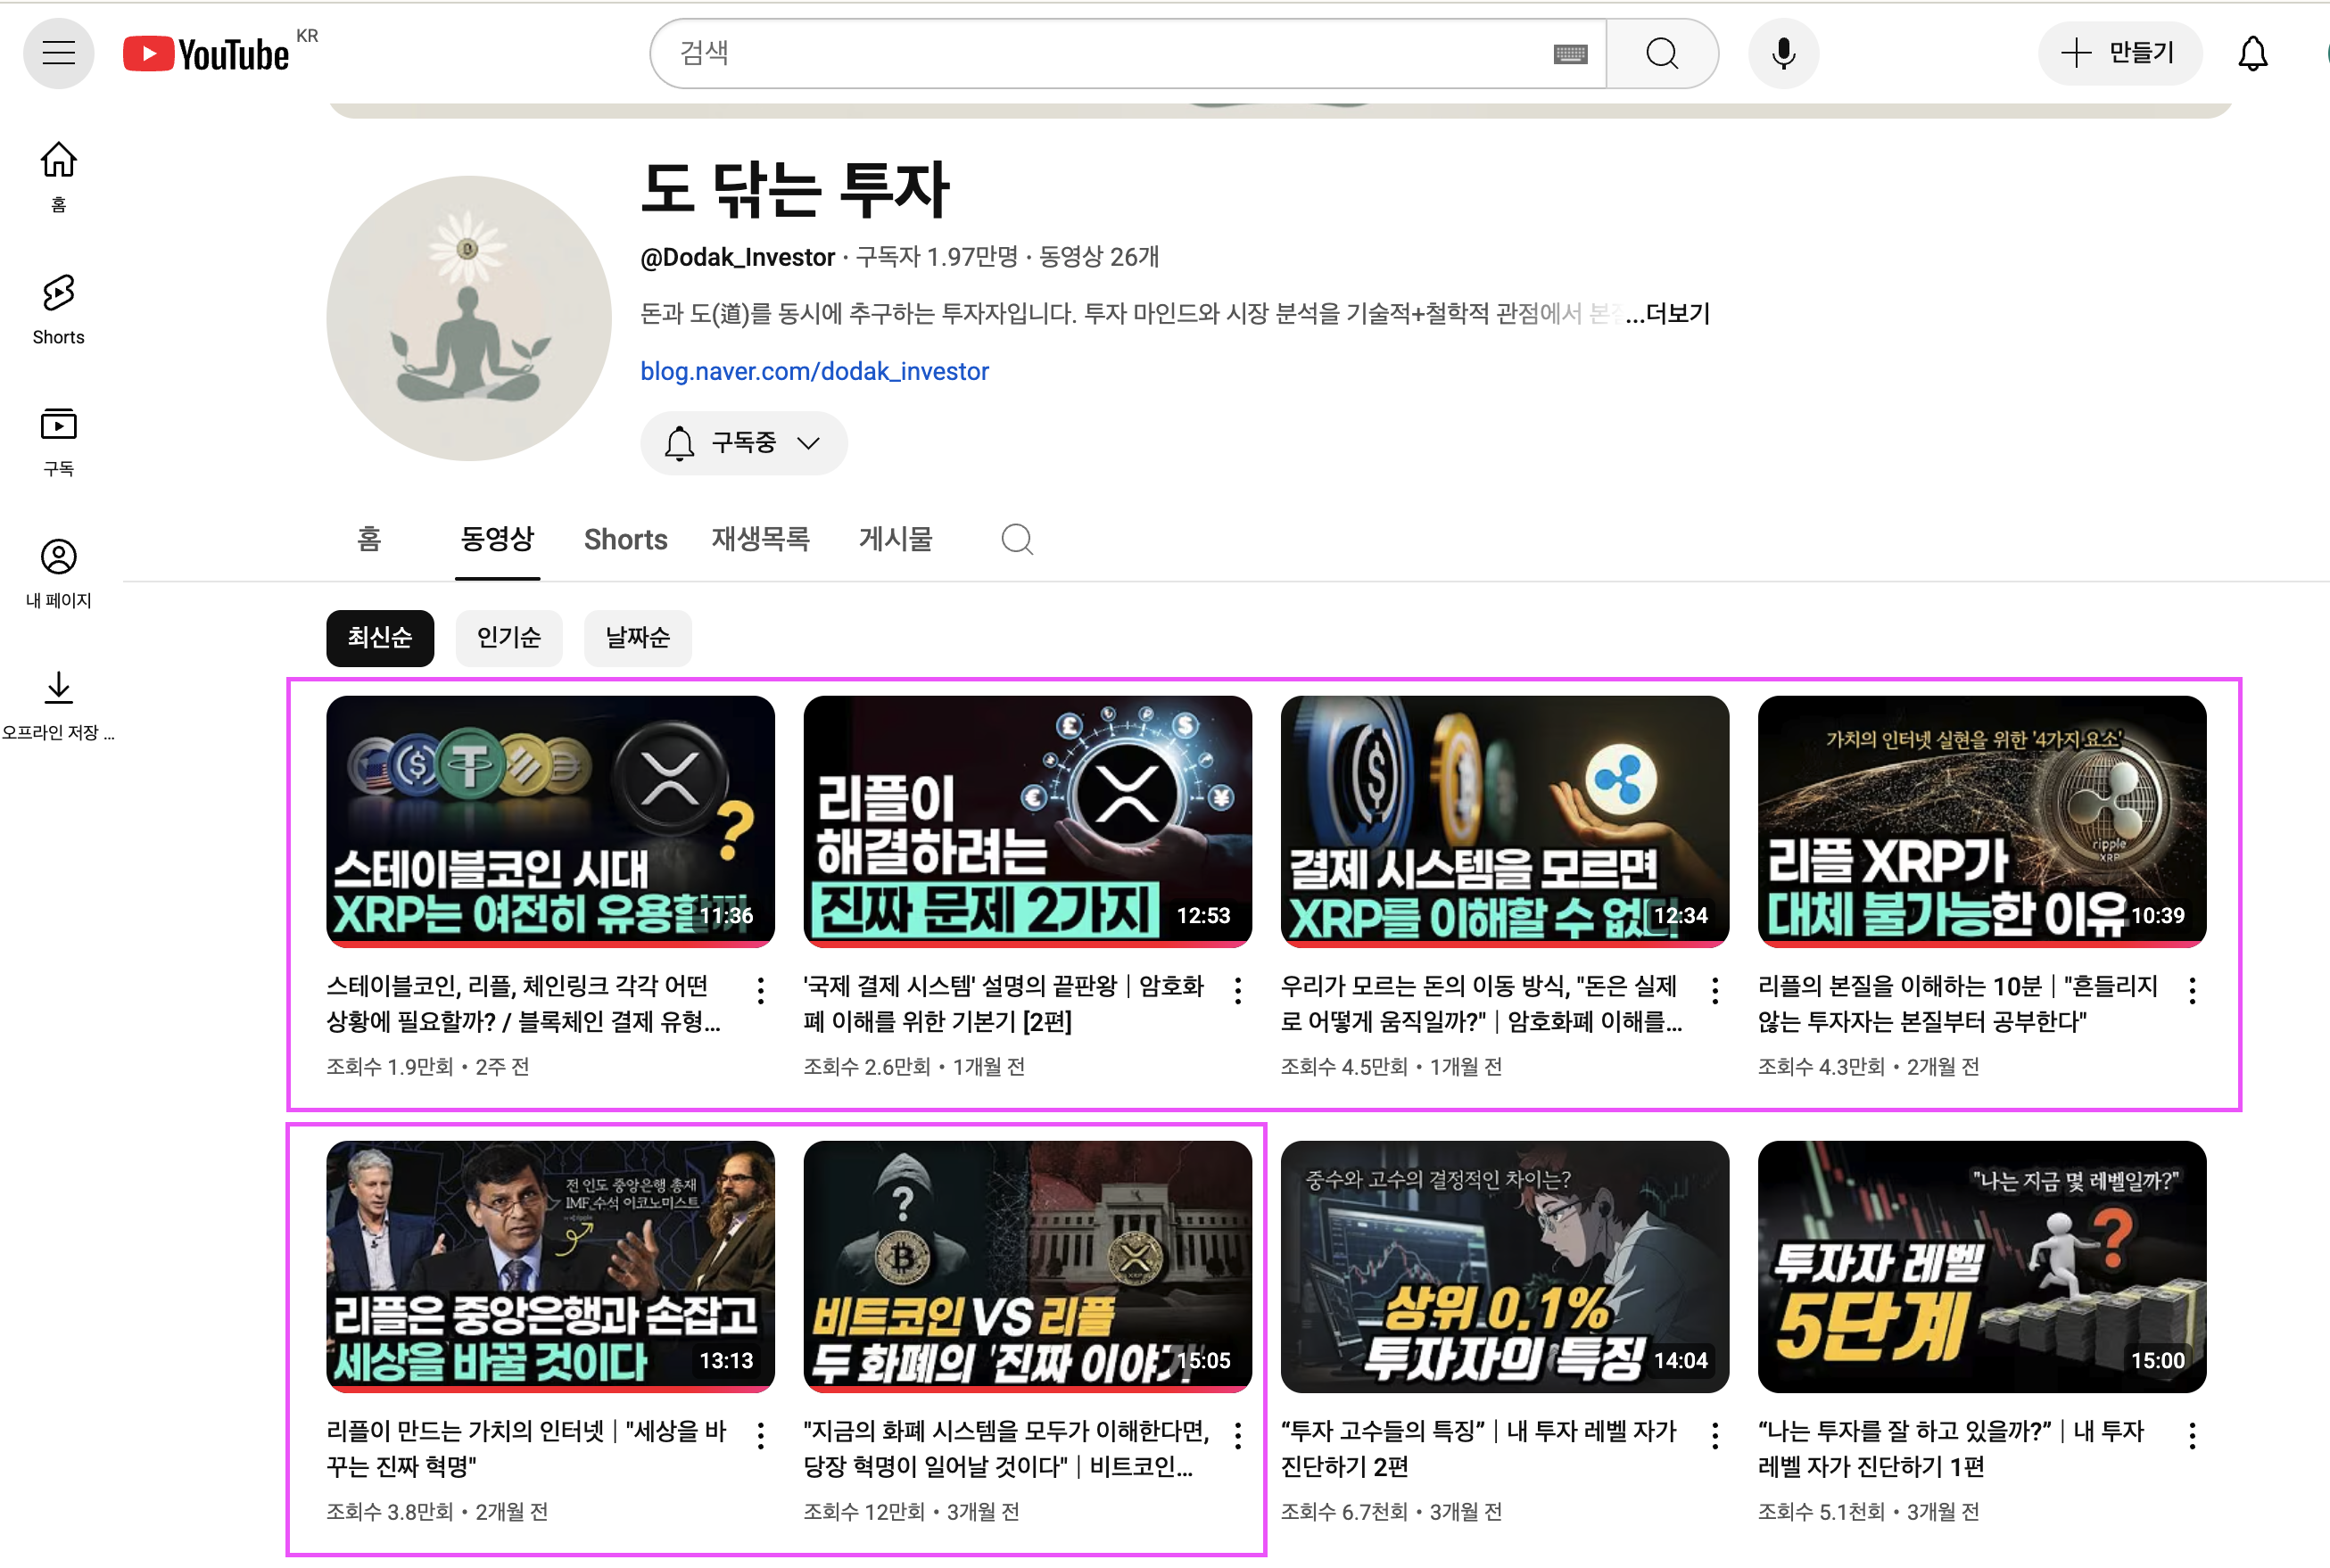Click the search magnifier button
Image resolution: width=2330 pixels, height=1568 pixels.
(x=1661, y=54)
